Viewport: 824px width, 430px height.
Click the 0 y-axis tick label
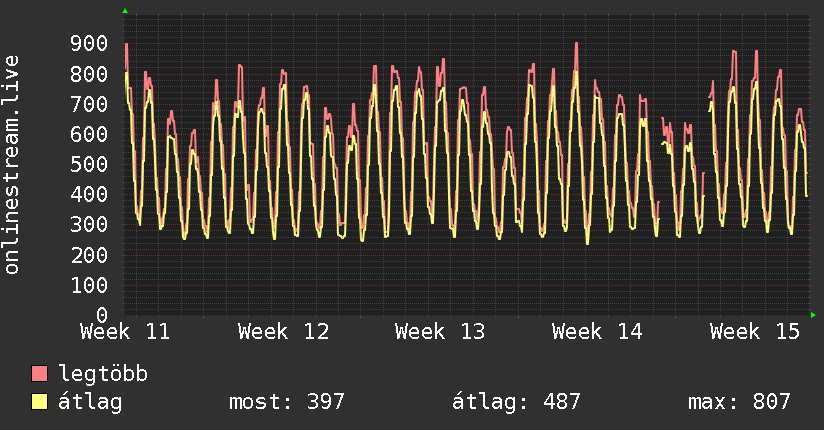(x=102, y=315)
